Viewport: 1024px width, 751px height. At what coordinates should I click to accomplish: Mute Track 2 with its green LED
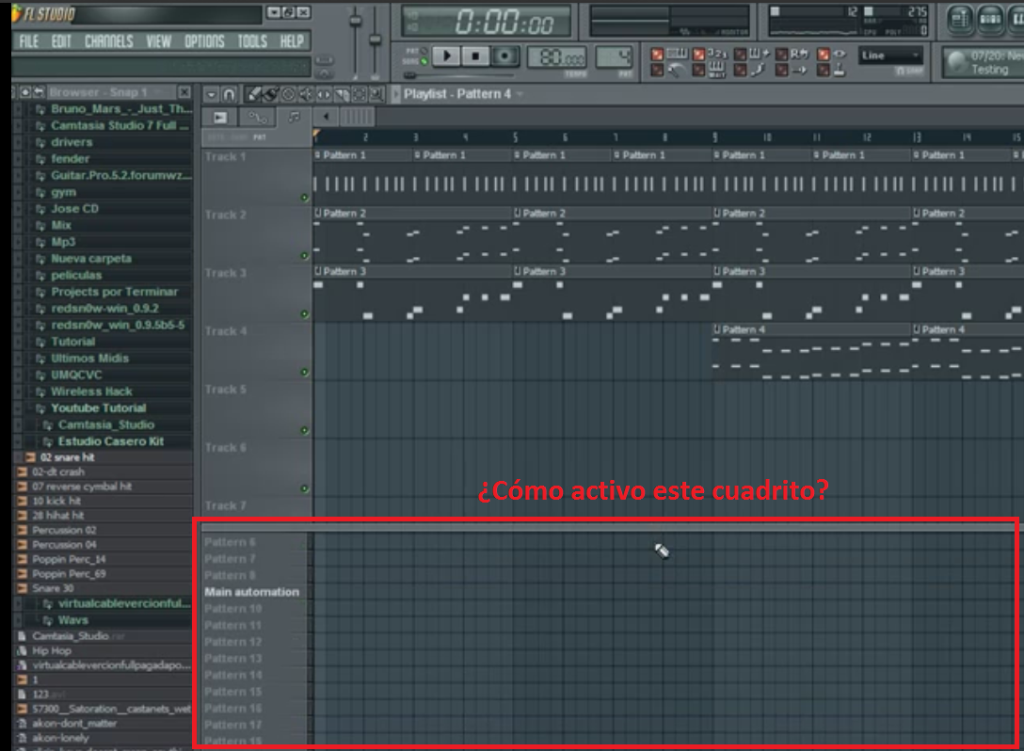304,256
